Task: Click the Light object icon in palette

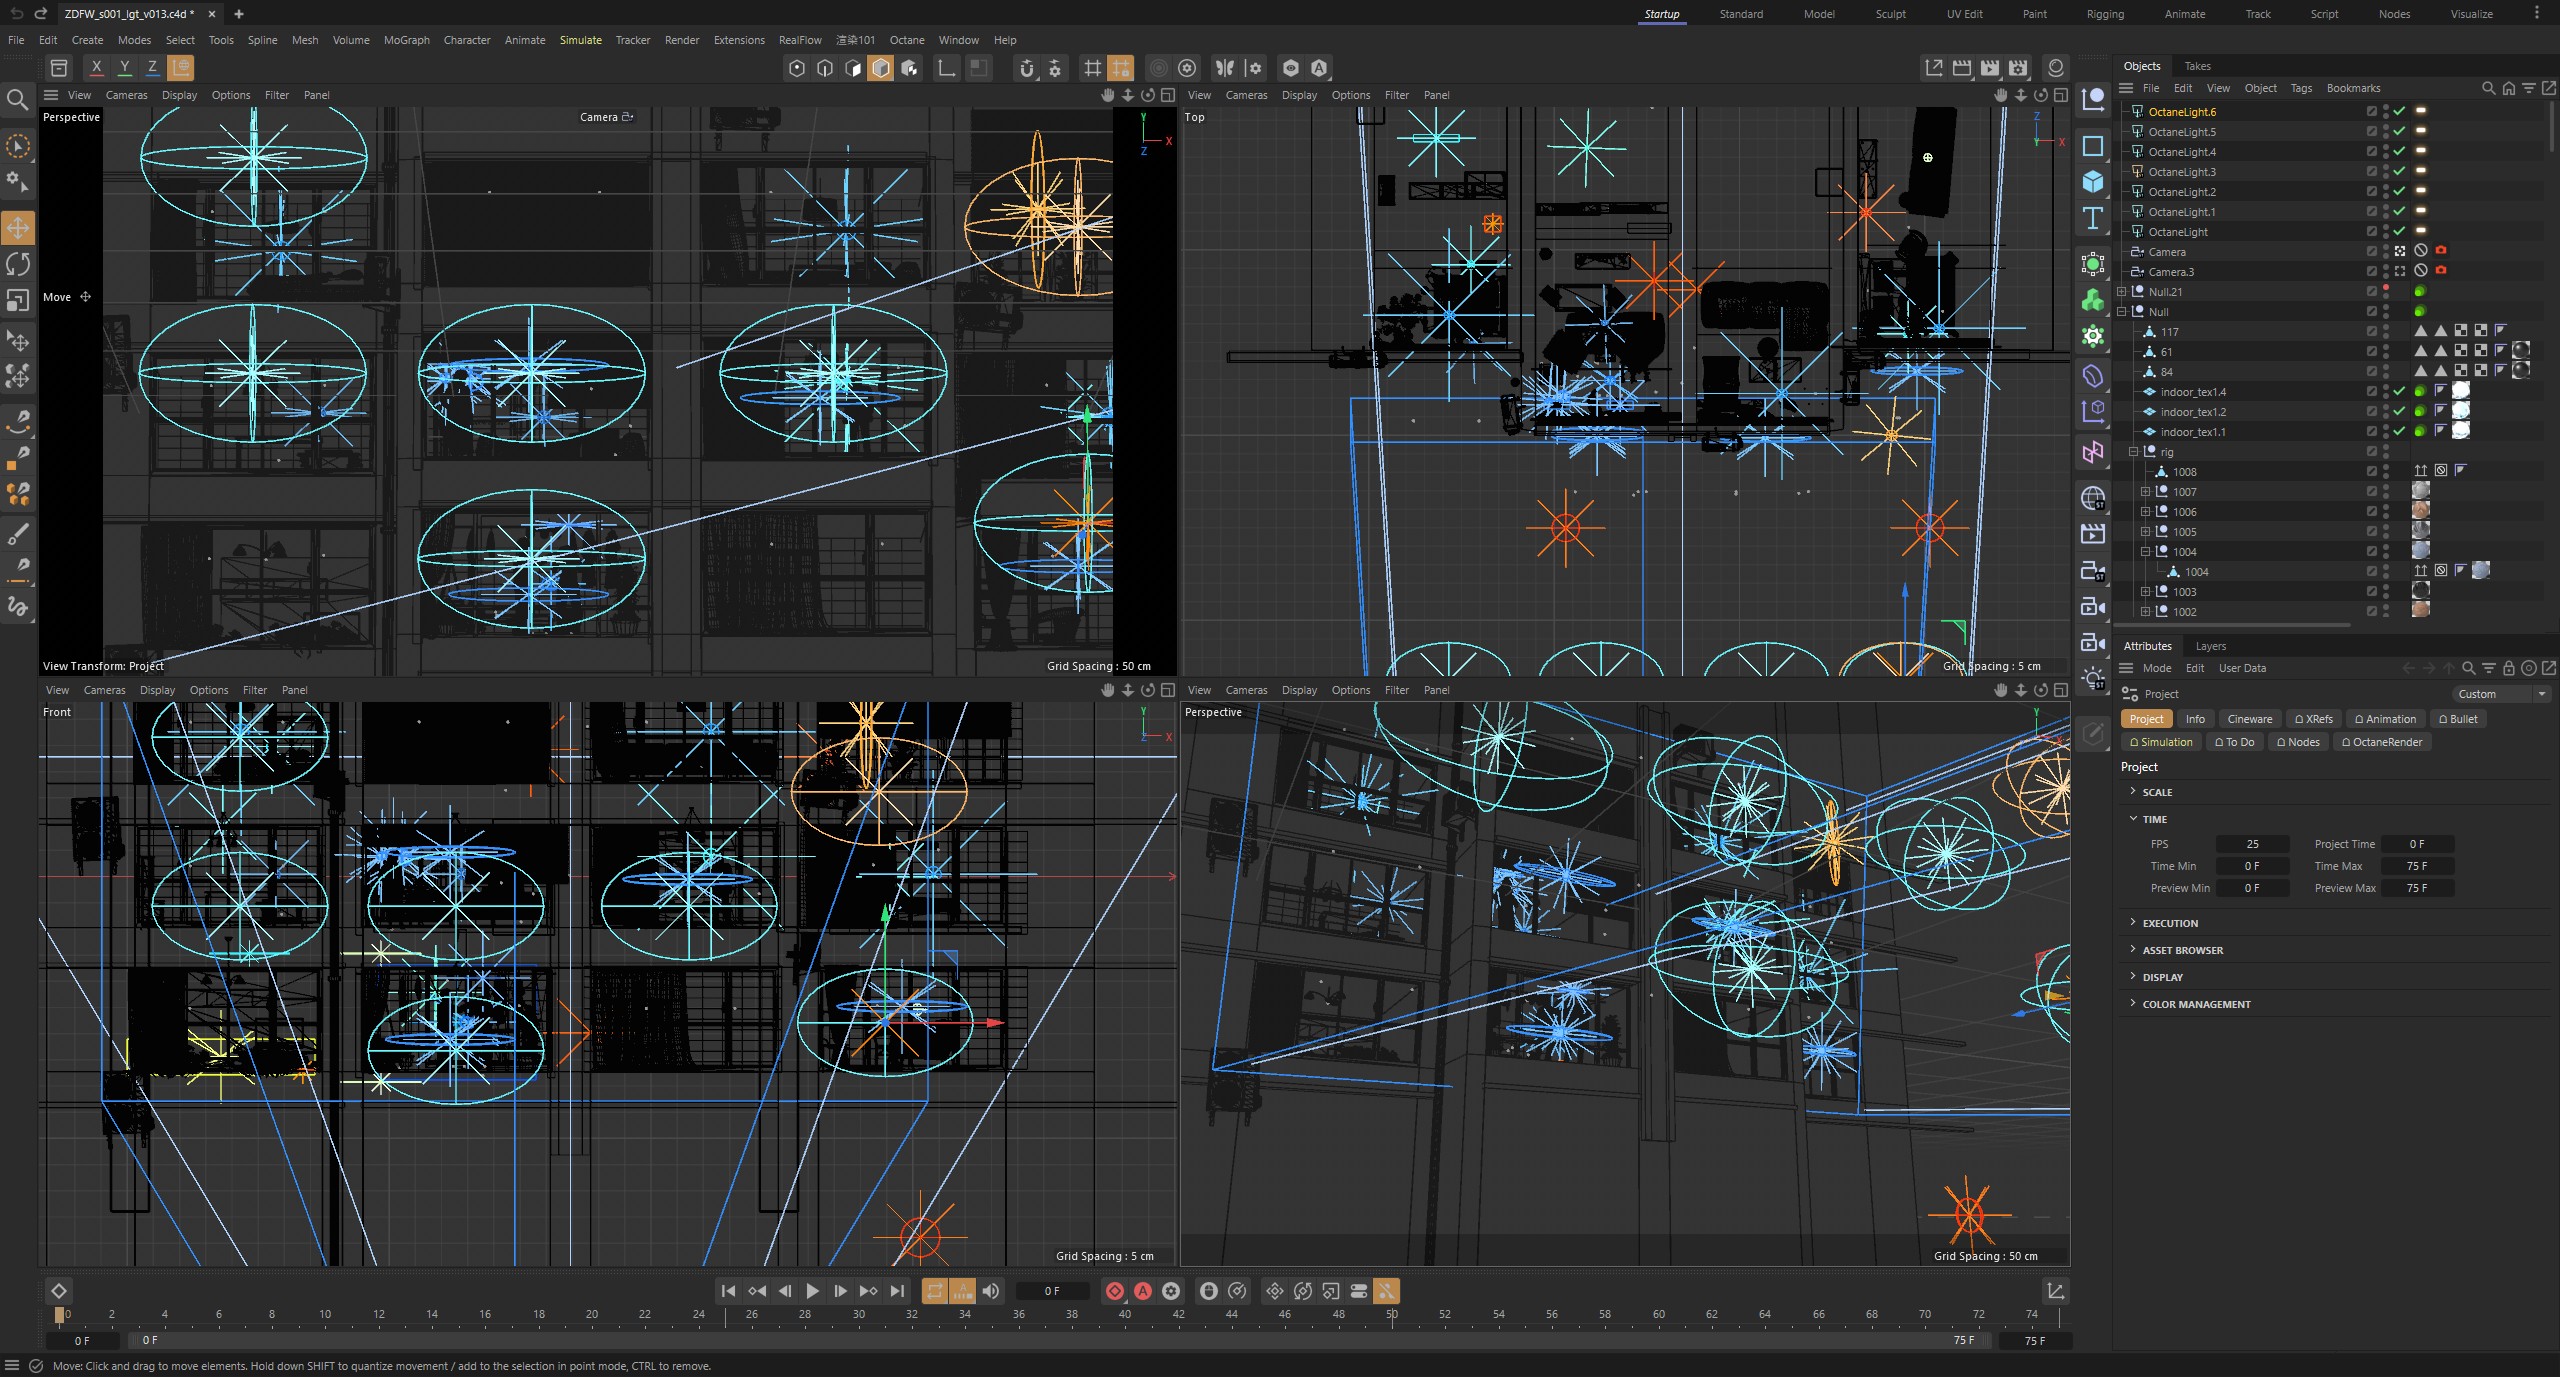Action: 2092,678
